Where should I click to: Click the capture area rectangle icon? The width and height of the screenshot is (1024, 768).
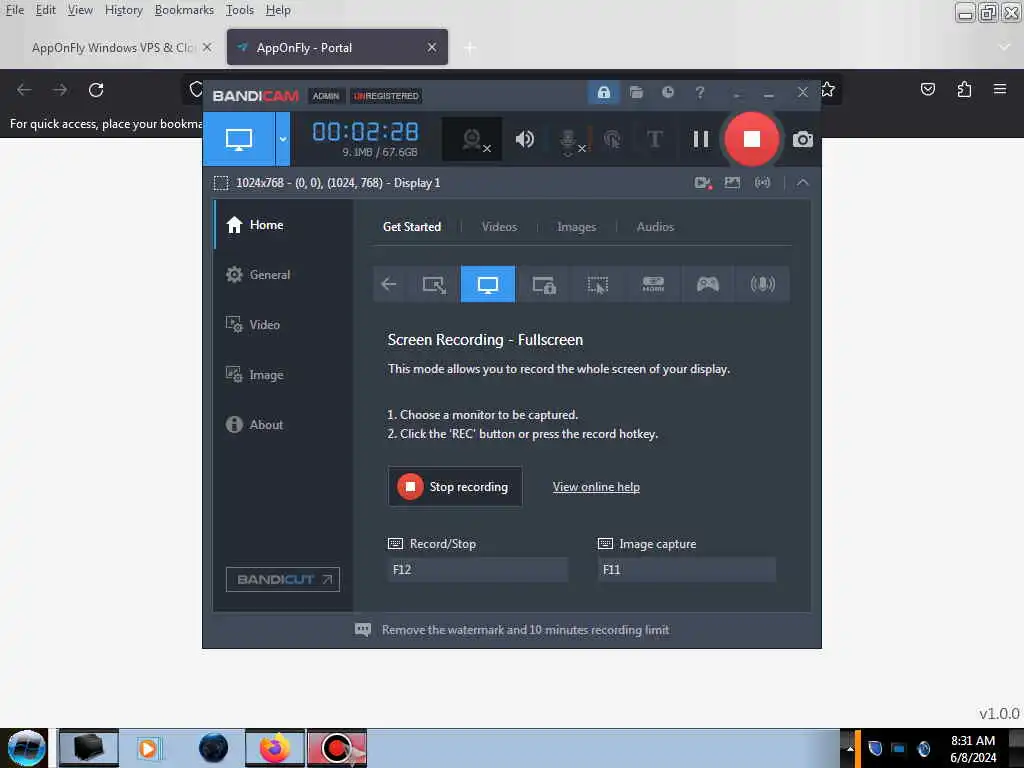(221, 183)
